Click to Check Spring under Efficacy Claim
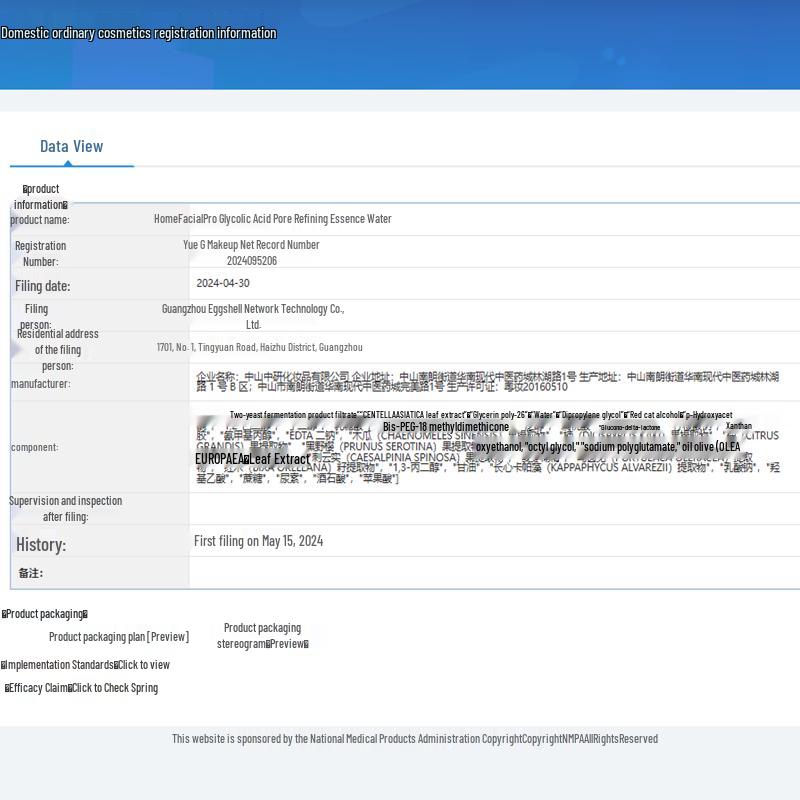800x800 pixels. click(x=114, y=687)
